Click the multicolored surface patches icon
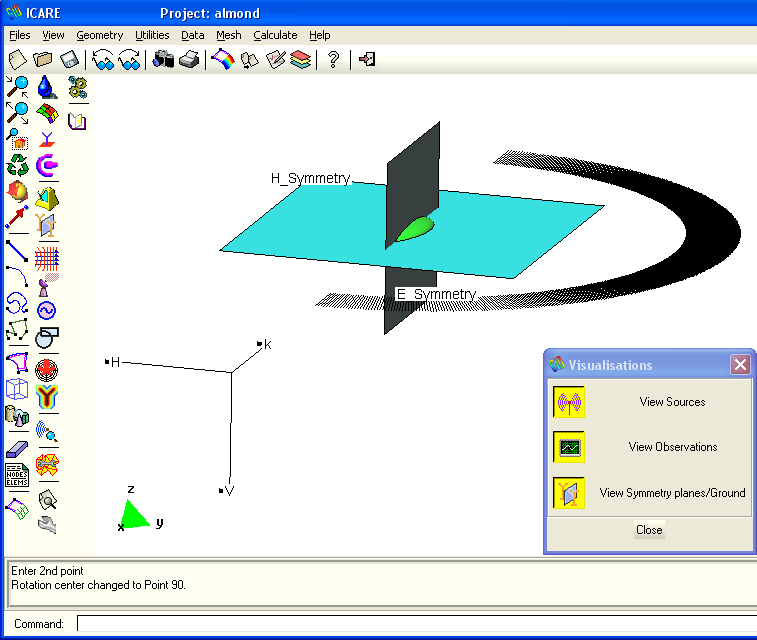 tap(47, 113)
